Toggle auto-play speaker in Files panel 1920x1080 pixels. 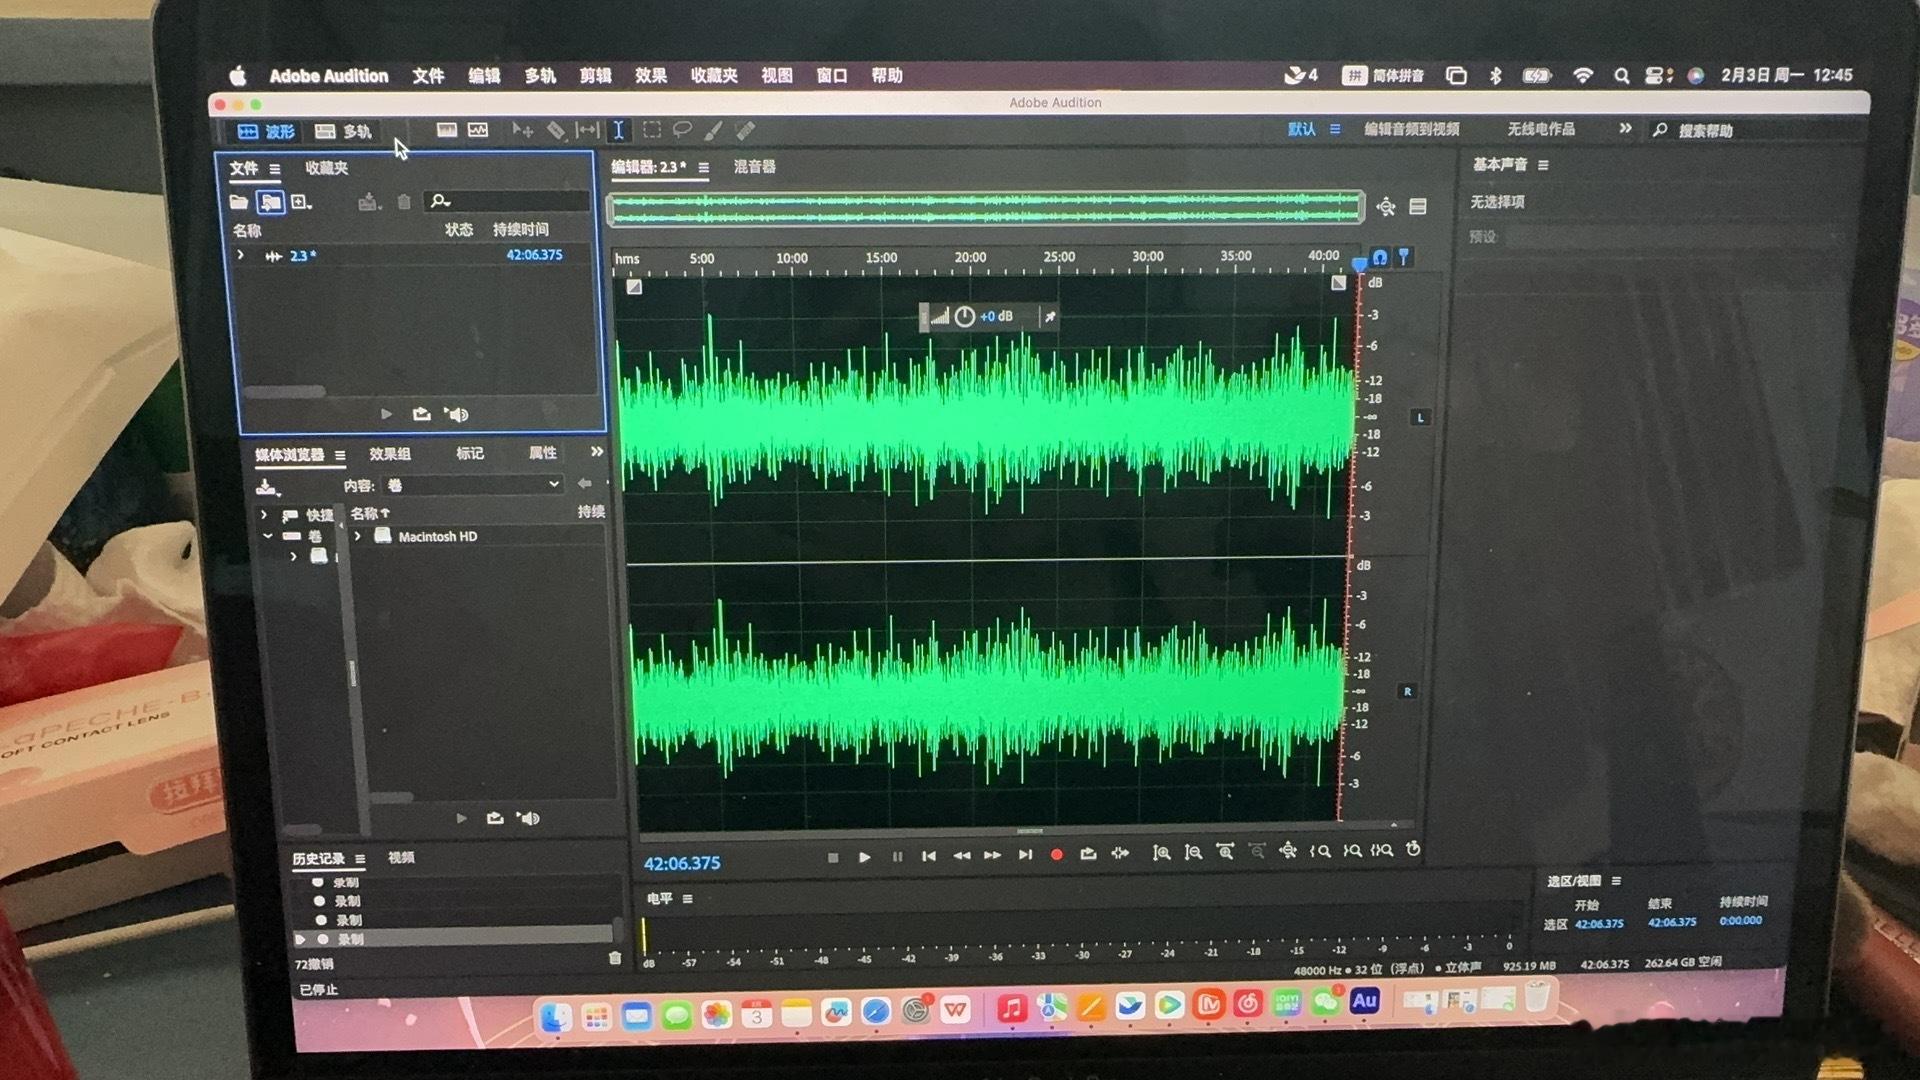coord(456,414)
